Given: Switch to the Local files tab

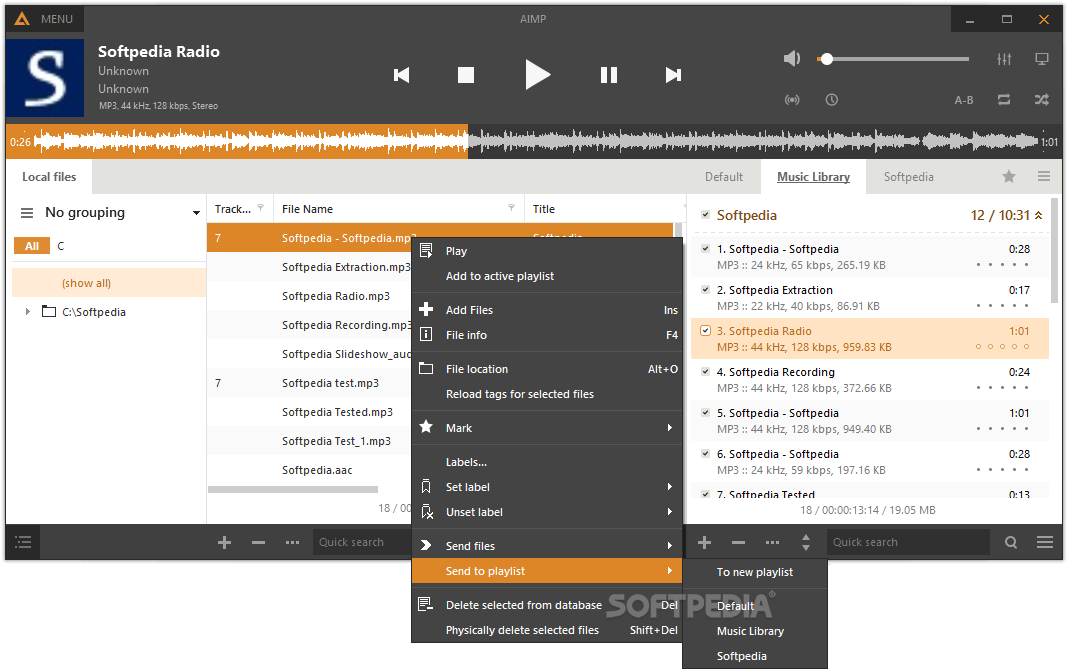Looking at the screenshot, I should [x=49, y=176].
